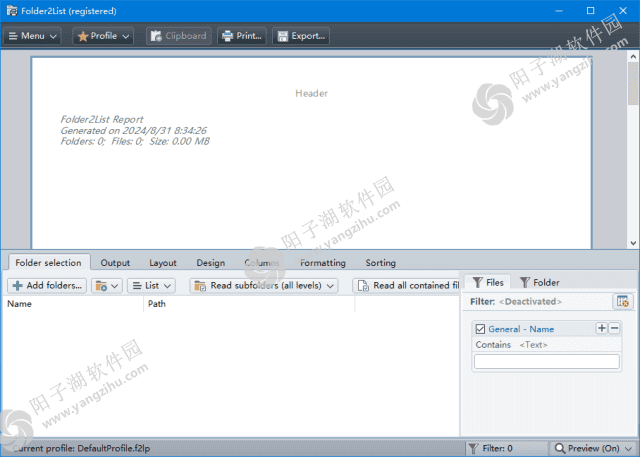Click Add folders... button

click(x=47, y=286)
